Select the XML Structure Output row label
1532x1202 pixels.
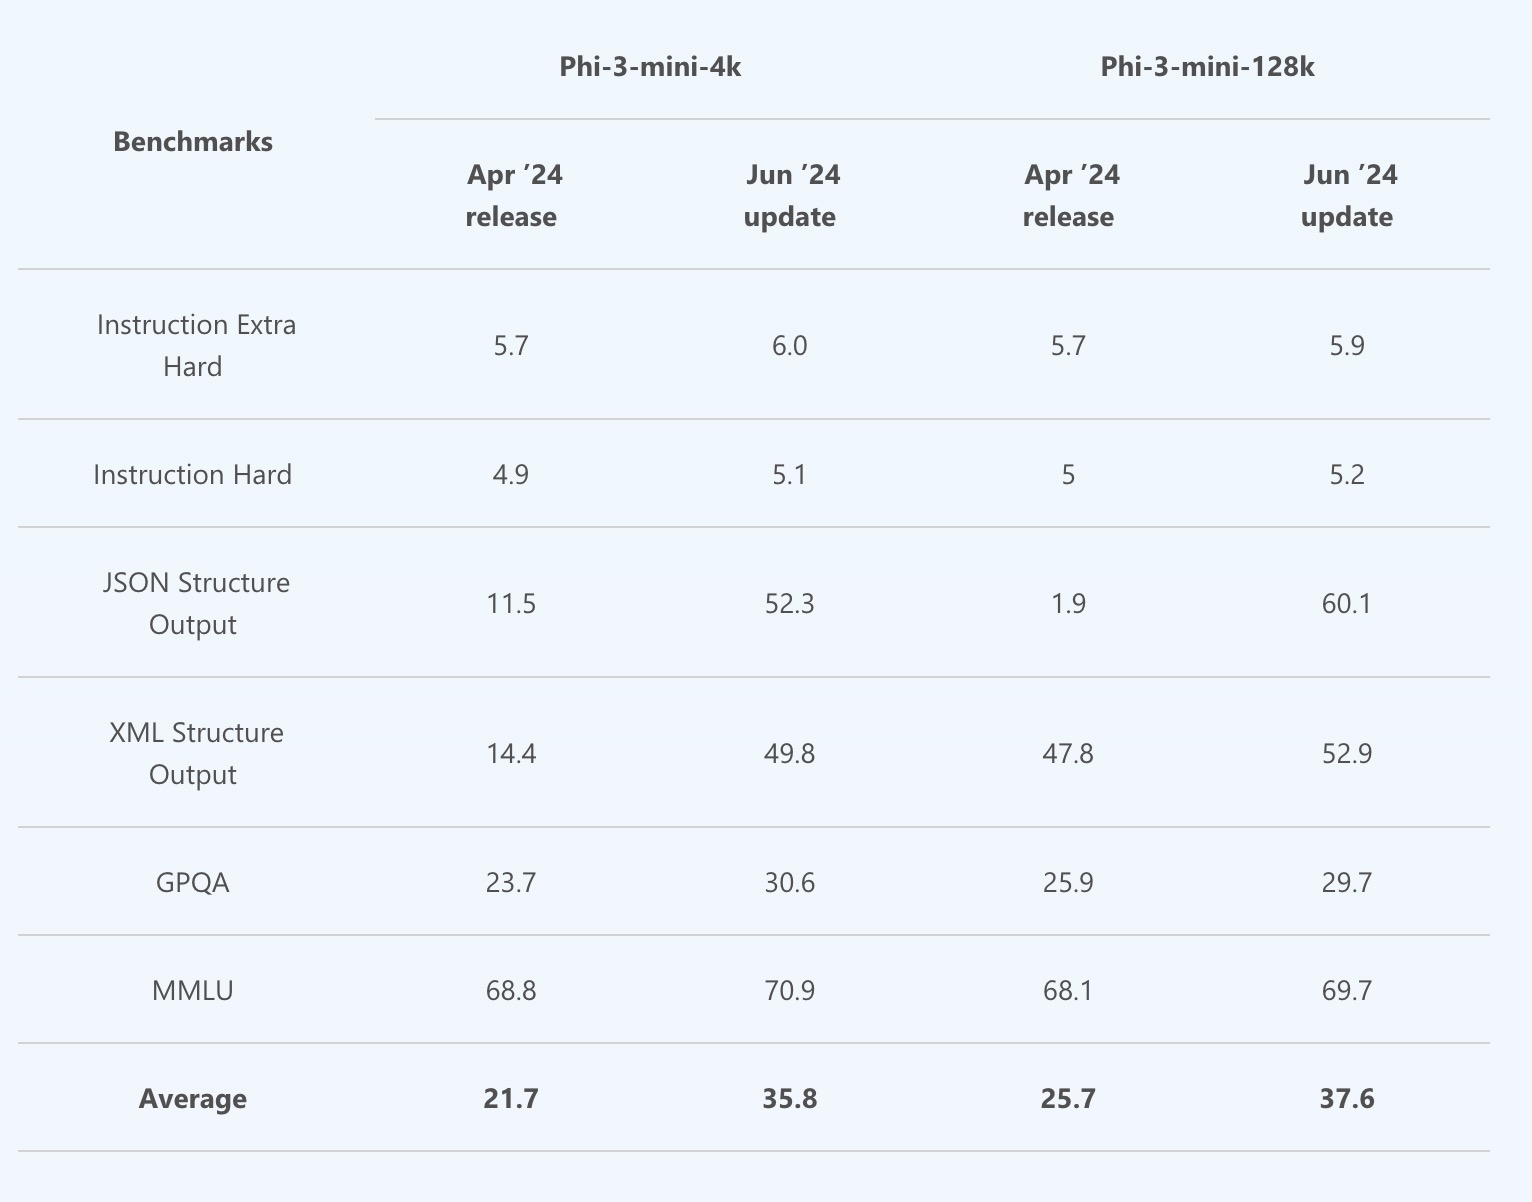pyautogui.click(x=196, y=753)
